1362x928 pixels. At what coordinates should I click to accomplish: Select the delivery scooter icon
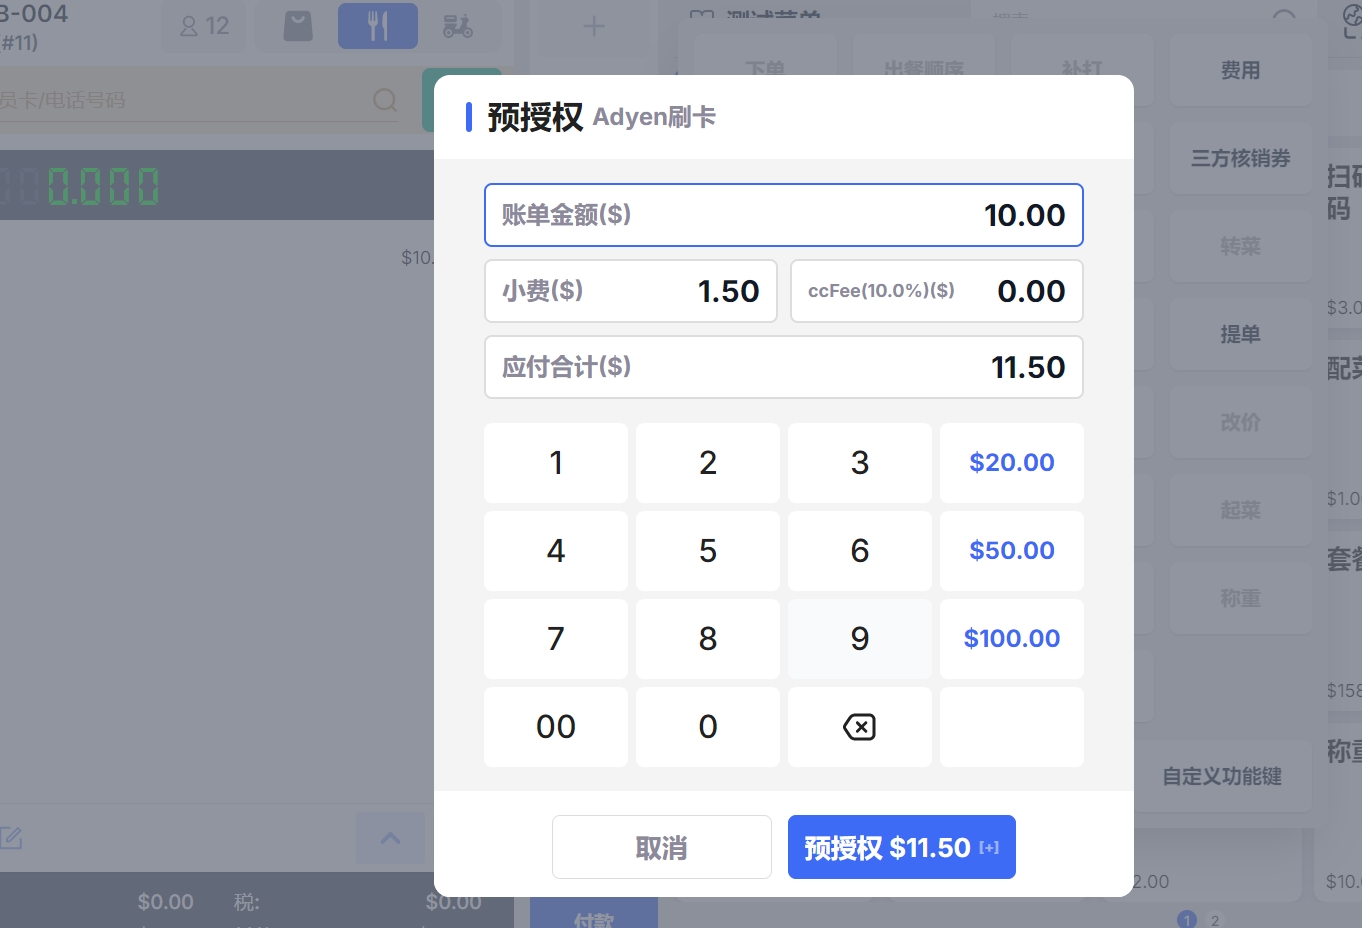pyautogui.click(x=458, y=26)
